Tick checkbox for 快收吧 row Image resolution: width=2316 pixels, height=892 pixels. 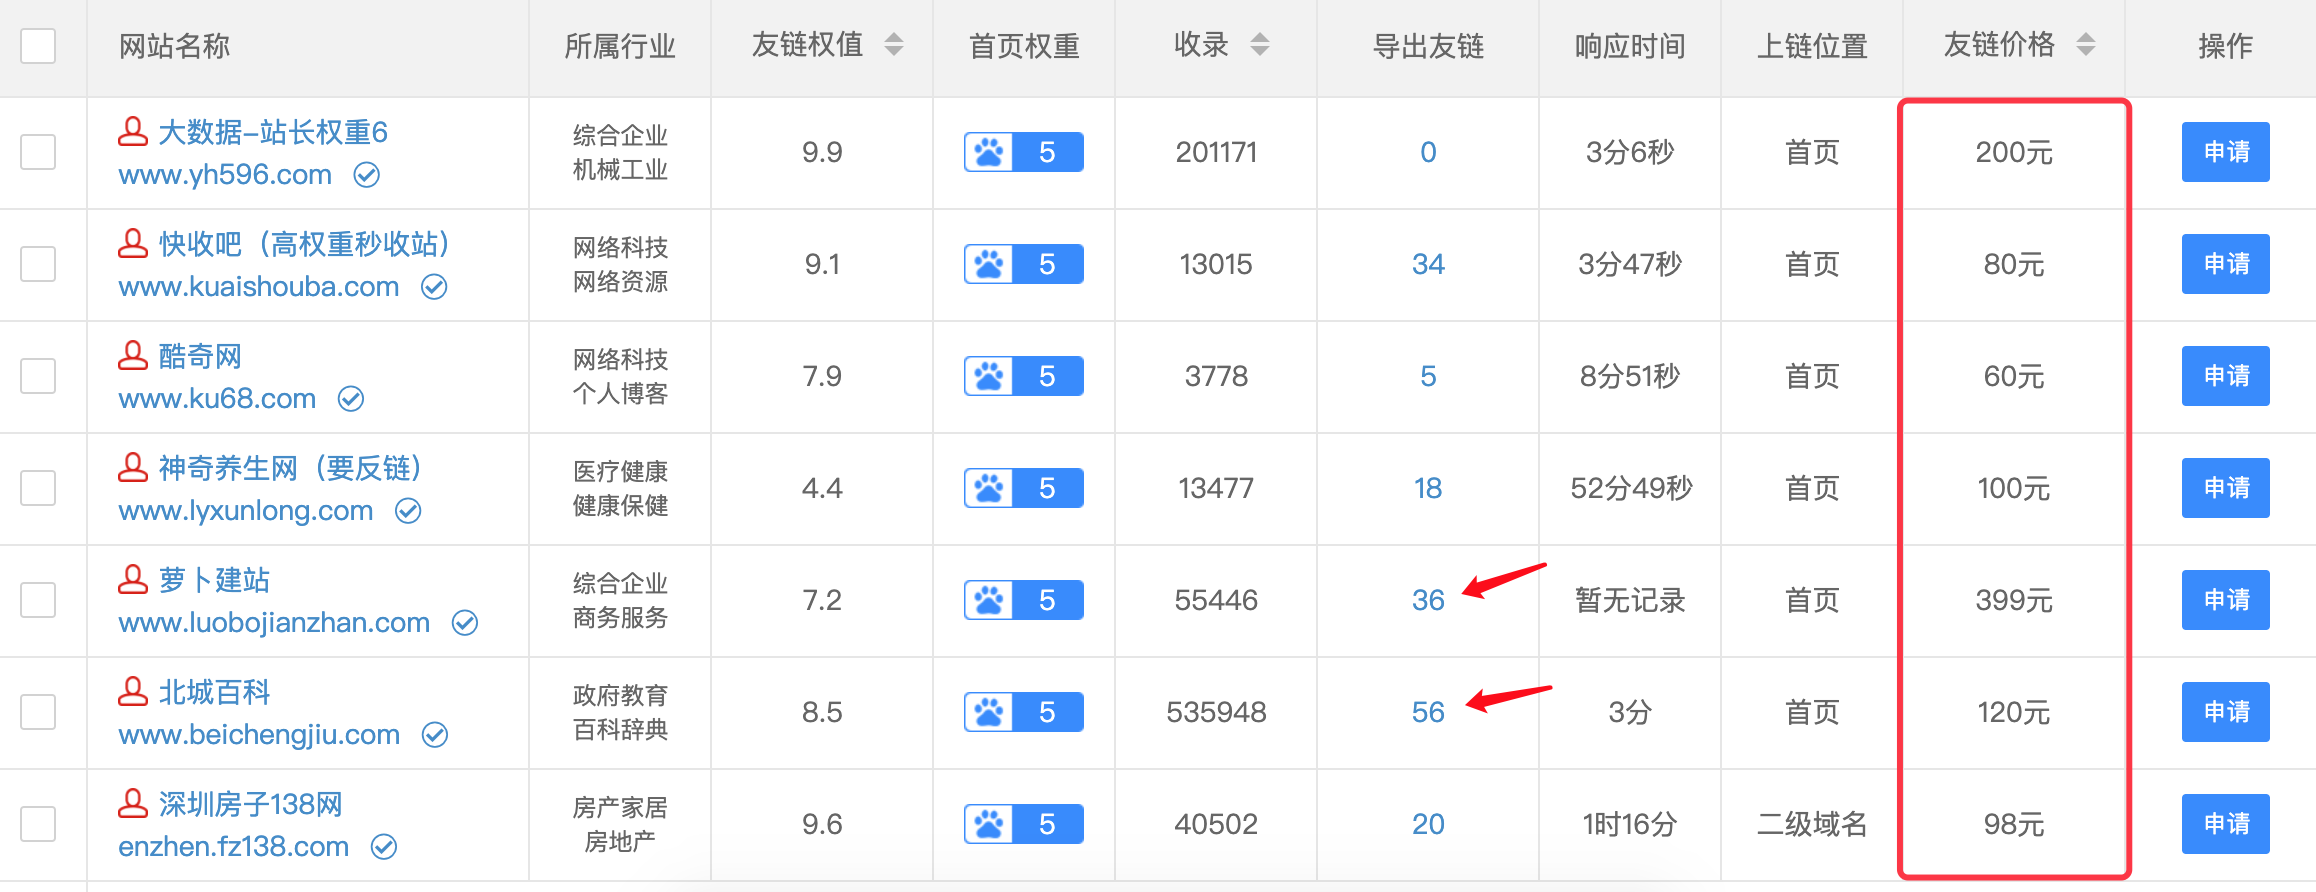38,264
